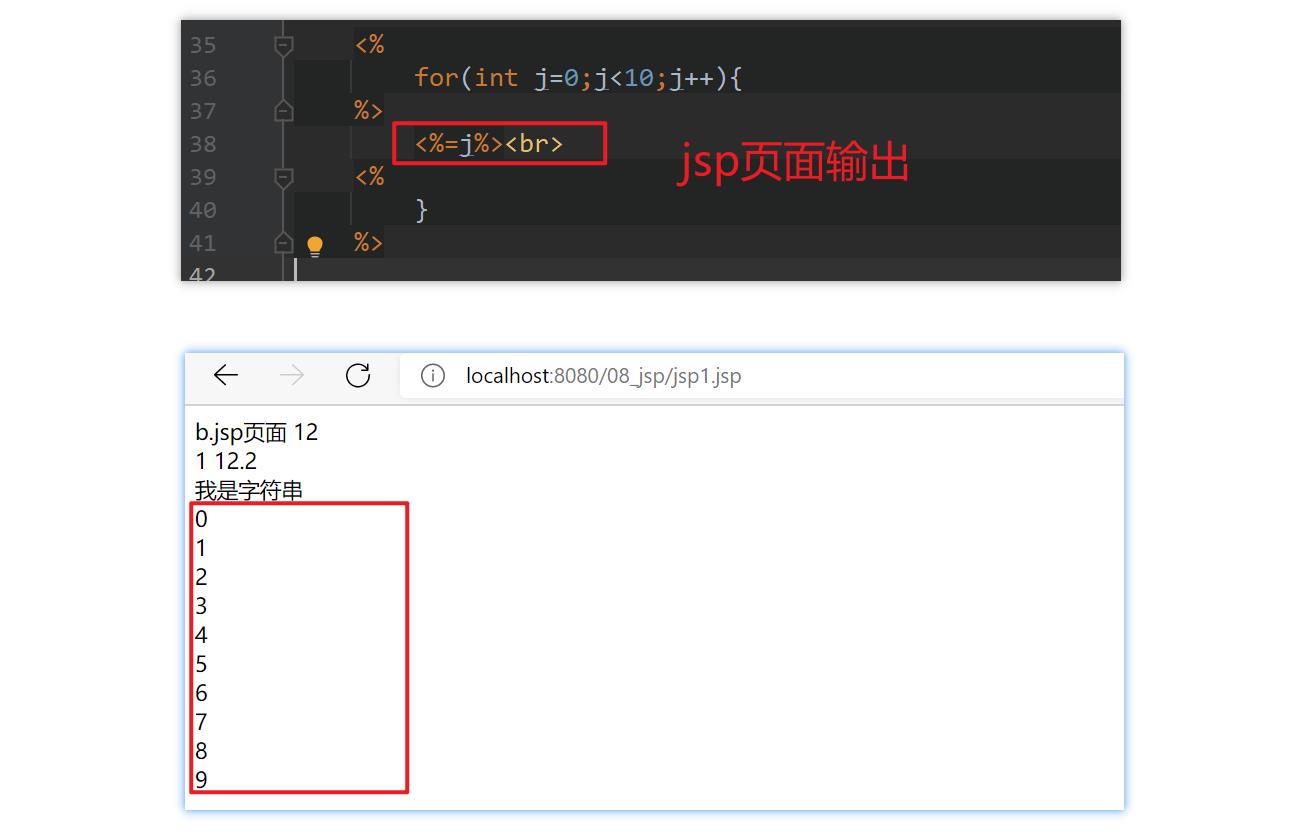Viewport: 1299px width, 838px height.
Task: Click line number 38 in gutter
Action: 203,144
